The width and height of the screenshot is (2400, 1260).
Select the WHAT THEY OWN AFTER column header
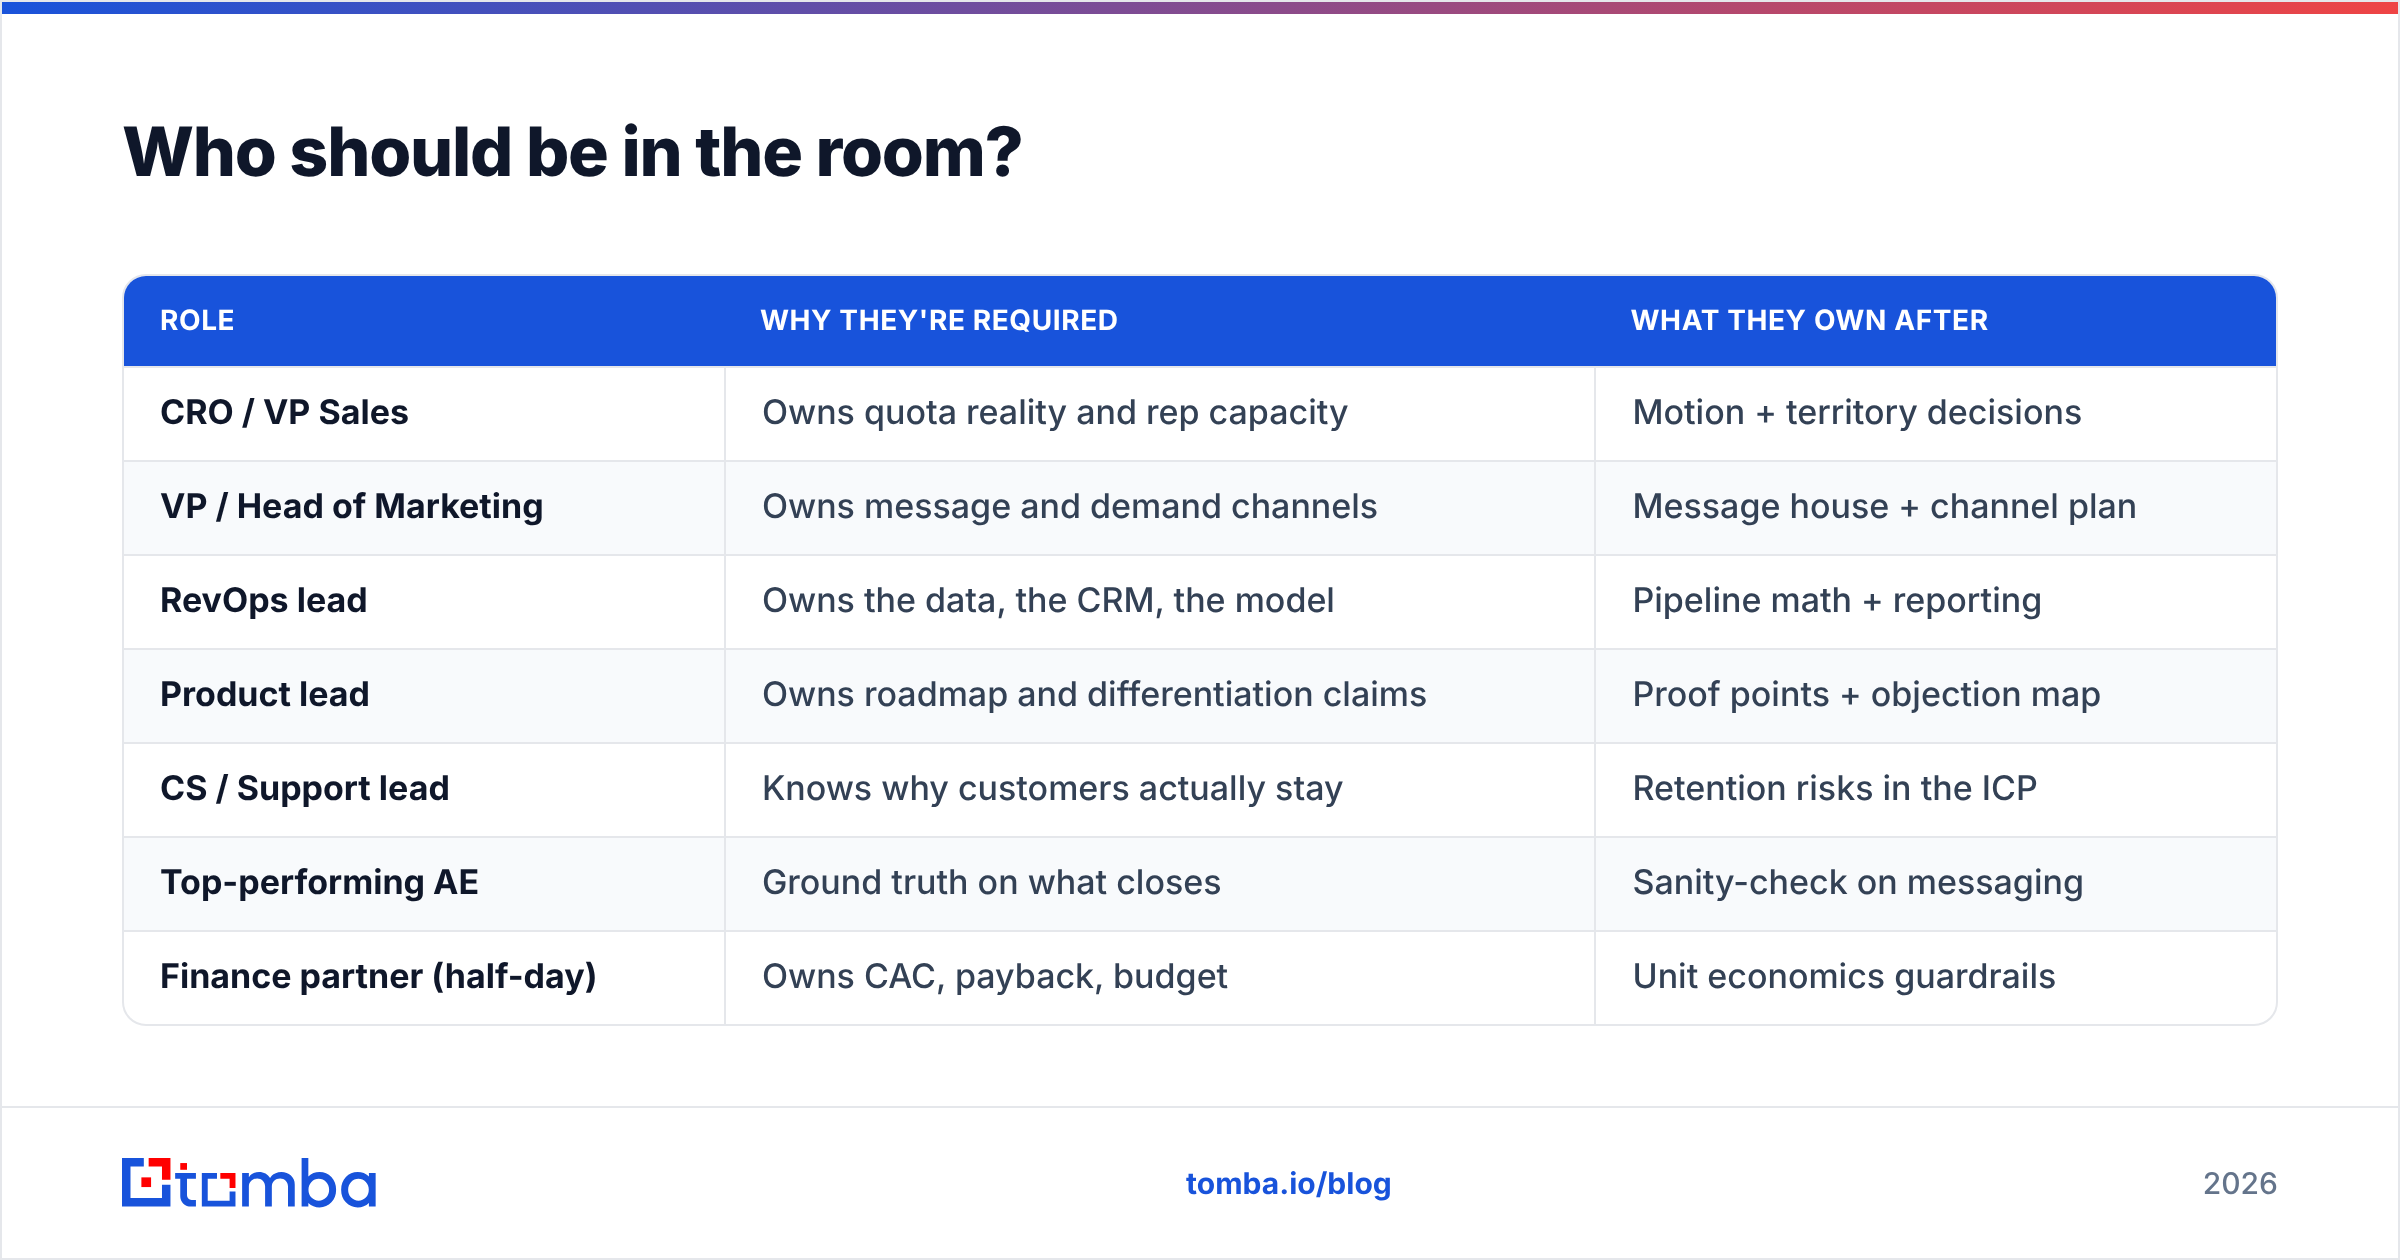(1809, 321)
